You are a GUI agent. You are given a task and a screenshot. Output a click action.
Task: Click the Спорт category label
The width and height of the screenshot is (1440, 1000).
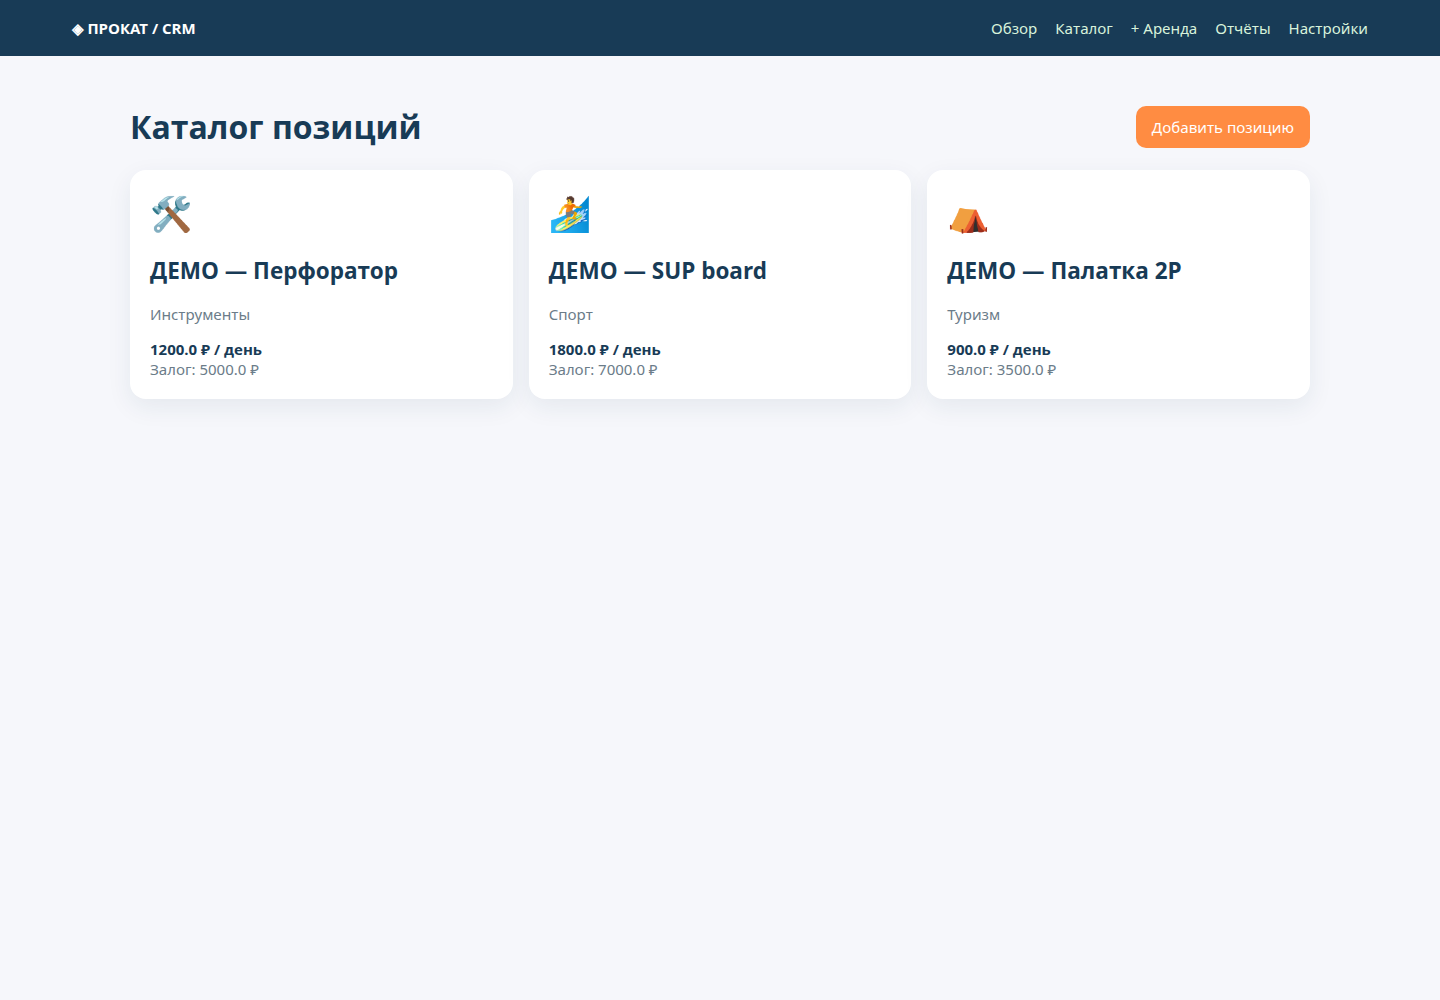571,315
